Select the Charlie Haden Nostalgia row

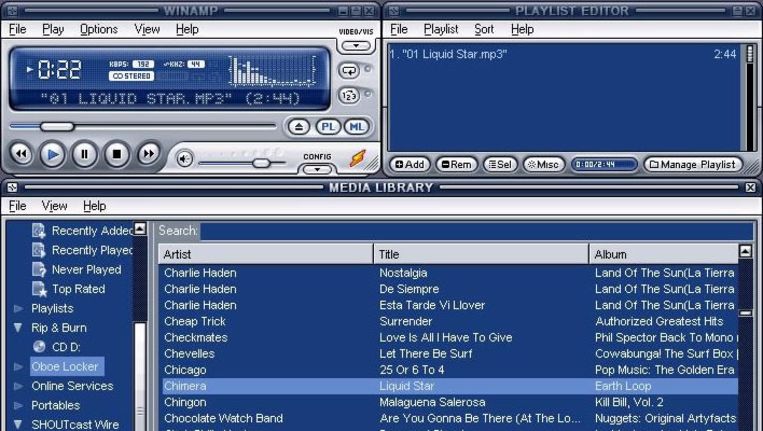[450, 273]
